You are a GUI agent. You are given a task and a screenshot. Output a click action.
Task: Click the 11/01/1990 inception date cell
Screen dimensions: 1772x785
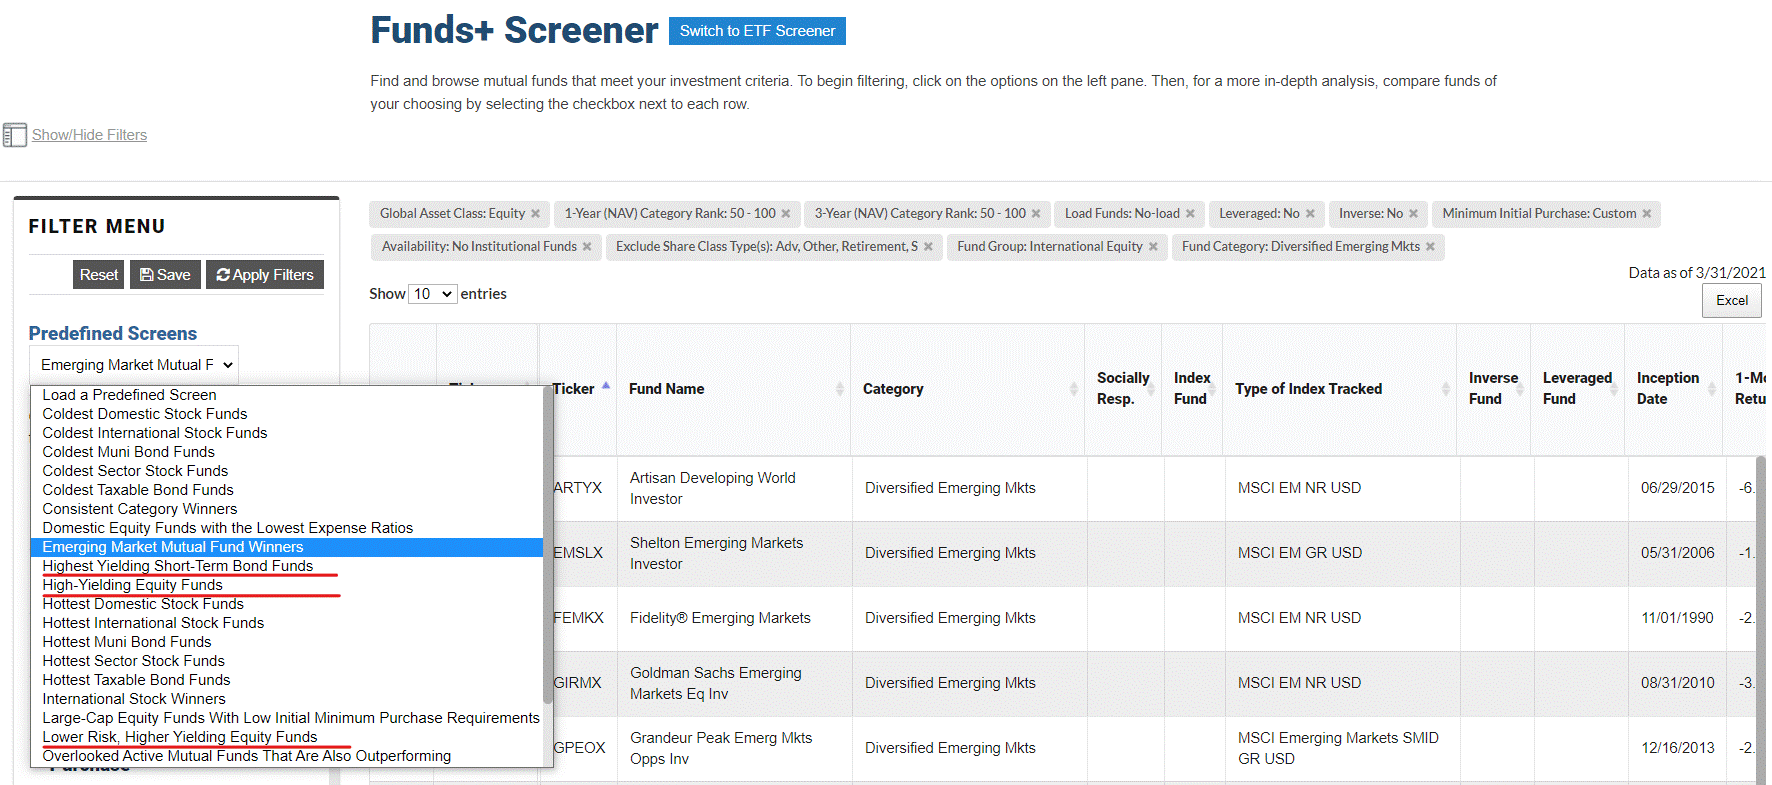click(x=1678, y=618)
